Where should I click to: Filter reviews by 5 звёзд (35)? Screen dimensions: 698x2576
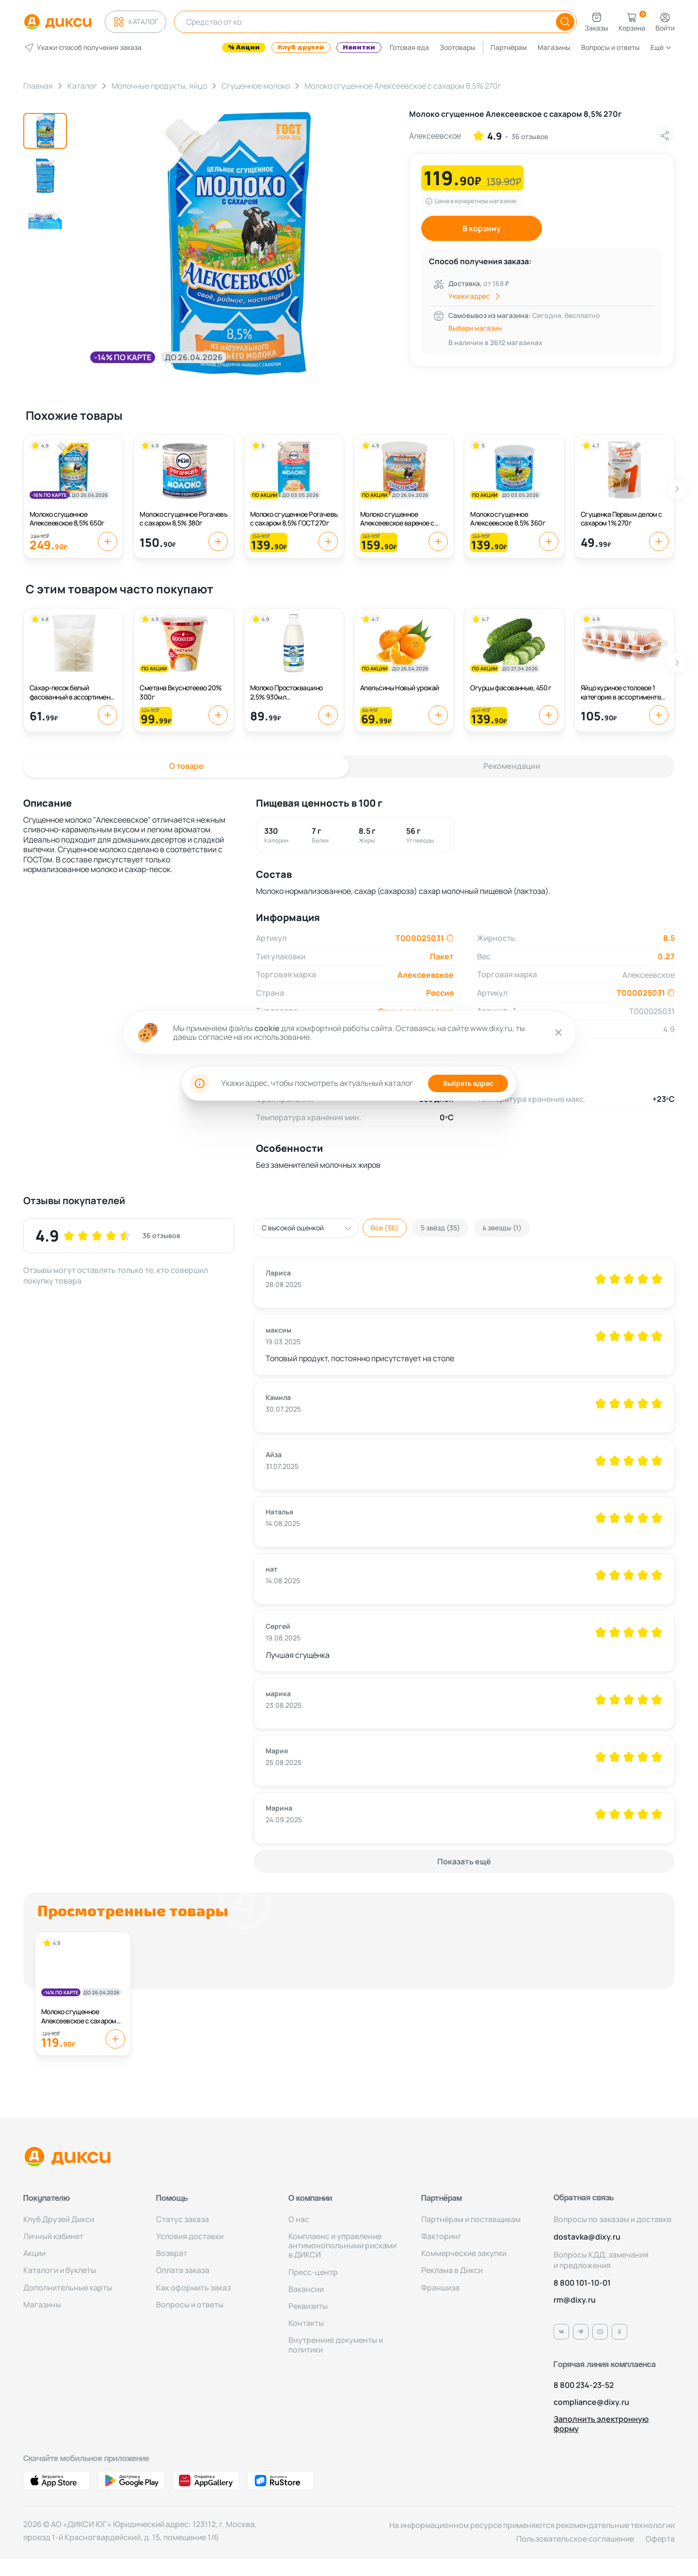pos(440,1228)
